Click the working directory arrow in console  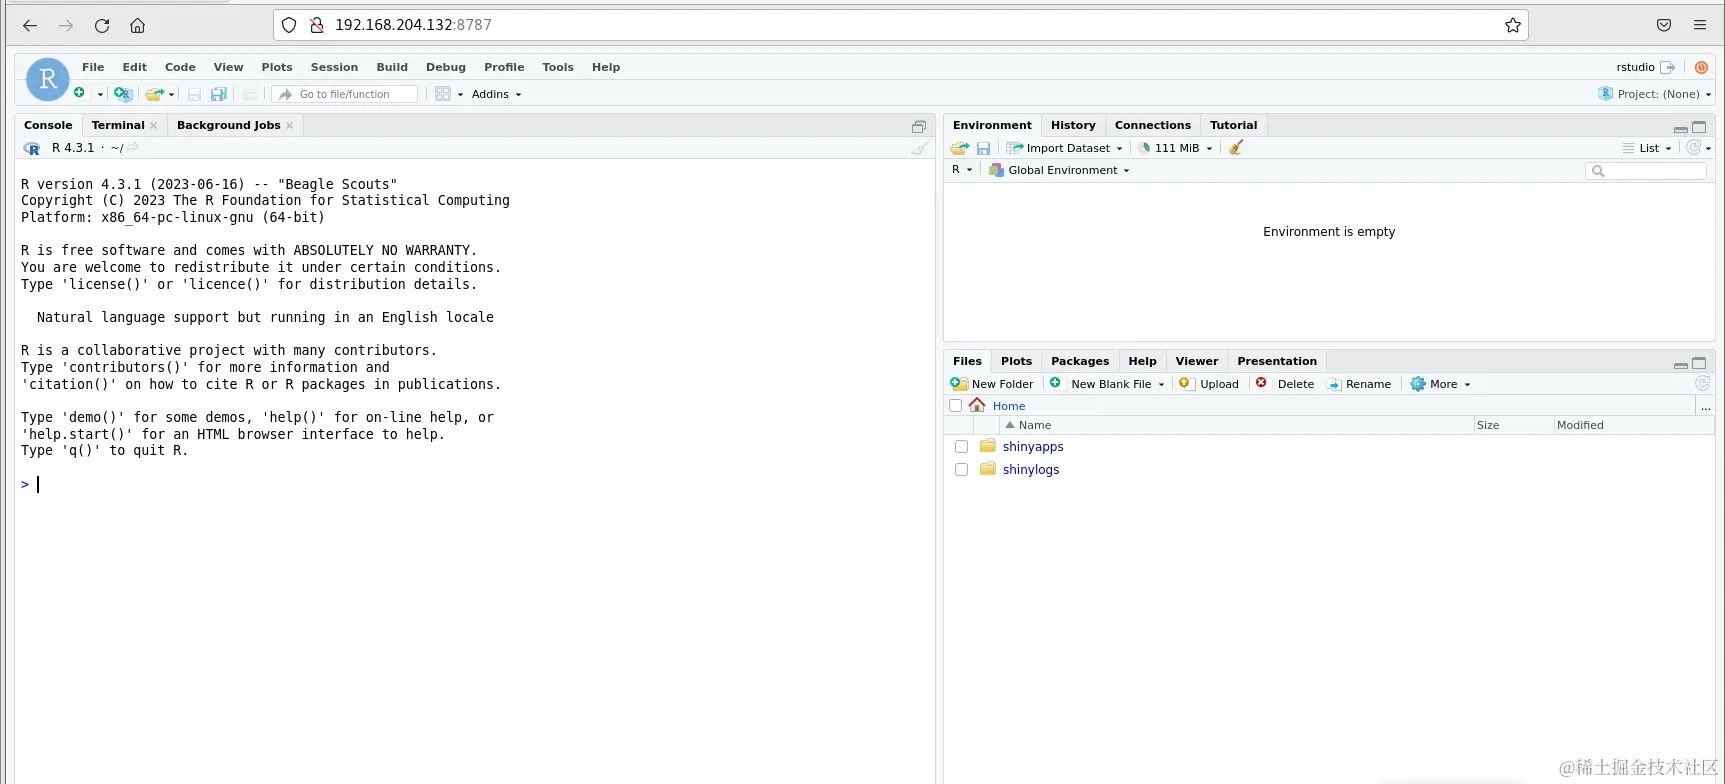click(x=133, y=148)
